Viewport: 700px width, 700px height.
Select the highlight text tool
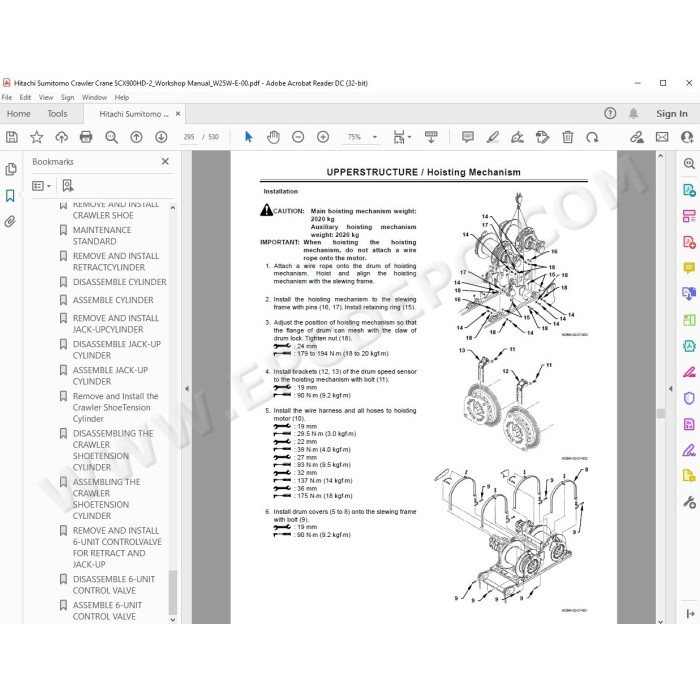coord(492,137)
